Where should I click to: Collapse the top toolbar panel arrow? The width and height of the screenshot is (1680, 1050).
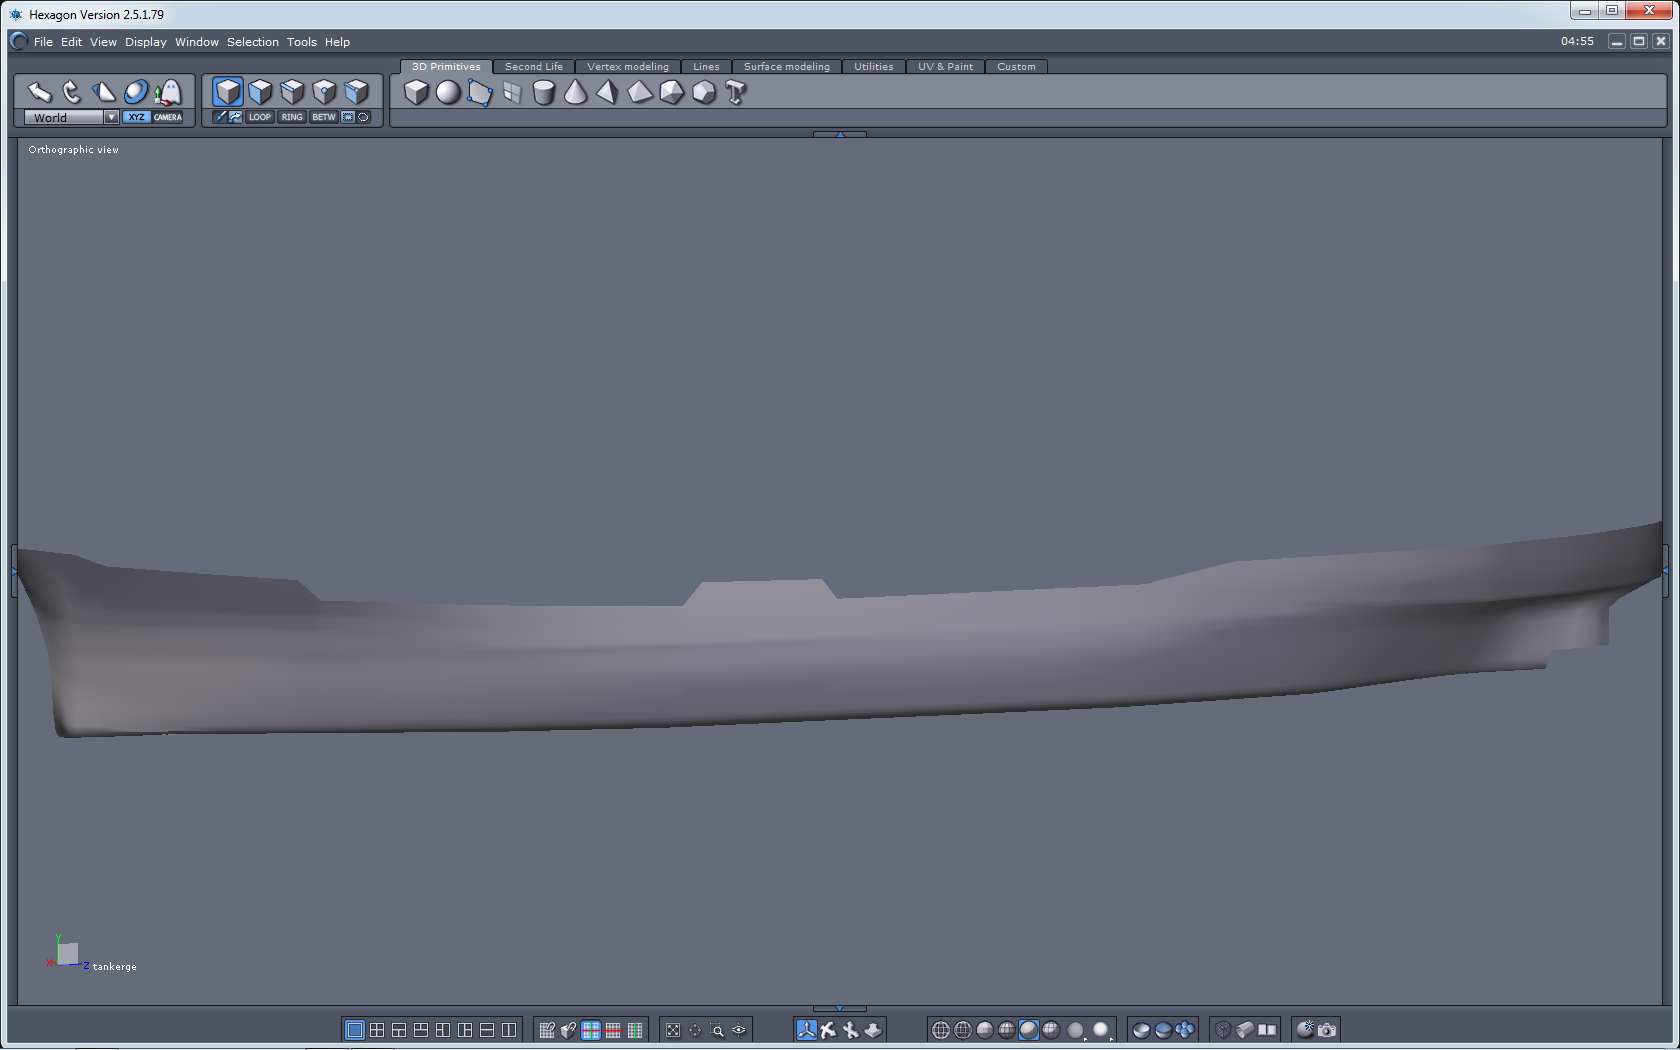pyautogui.click(x=840, y=134)
